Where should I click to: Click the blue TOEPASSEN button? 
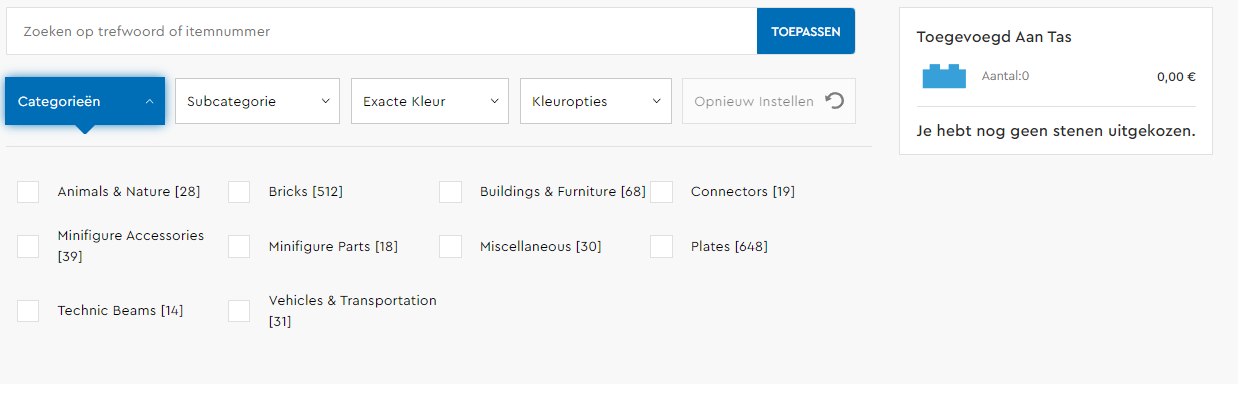click(806, 32)
